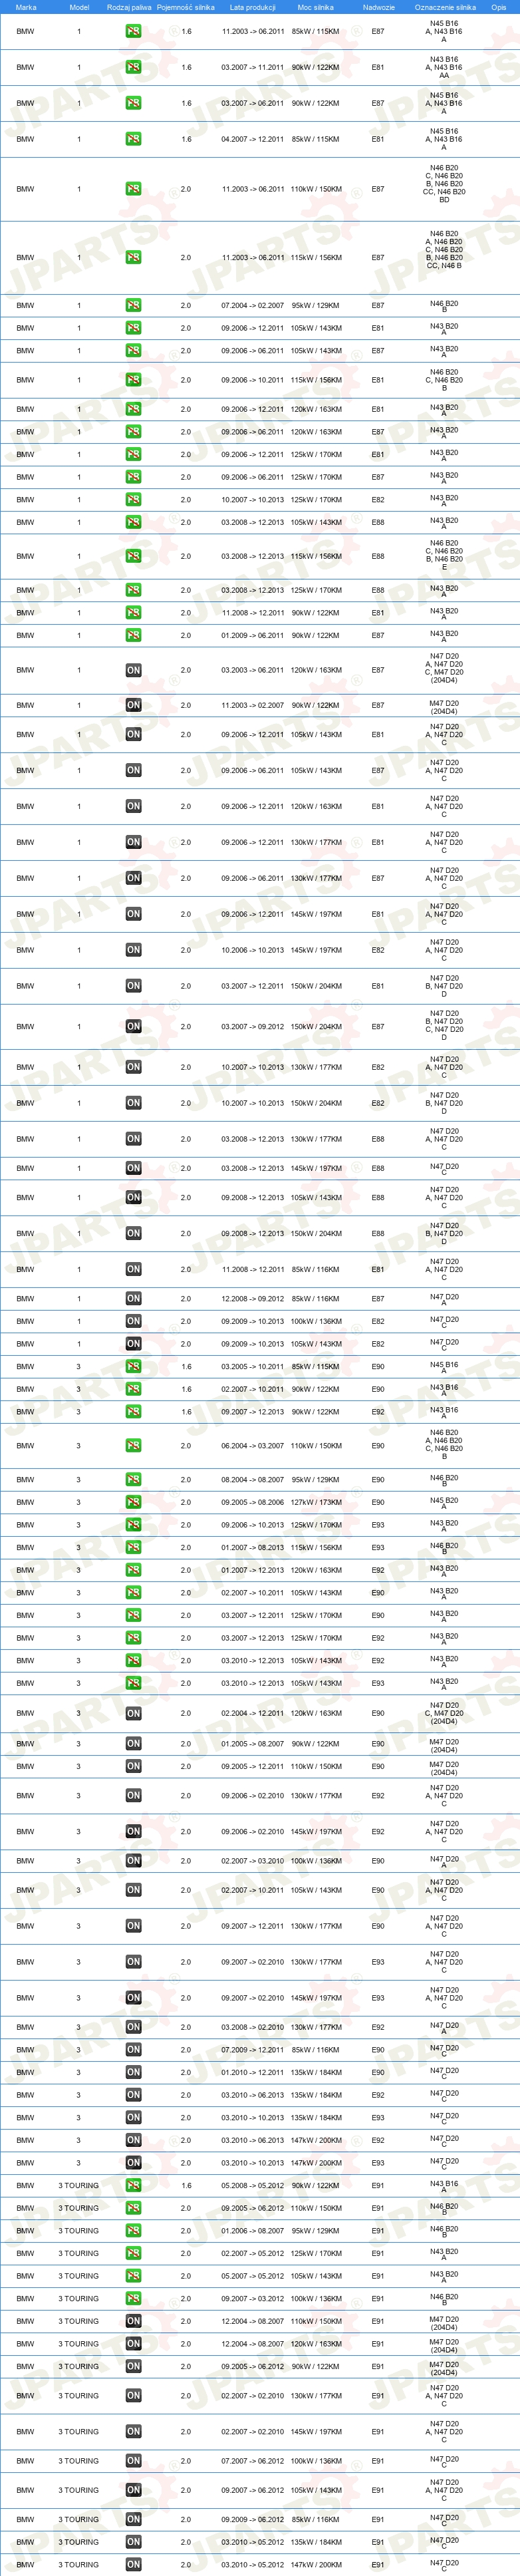
Task: Click the PB fuel icon in the 07.2004 -> 02.2007 row
Action: [133, 305]
